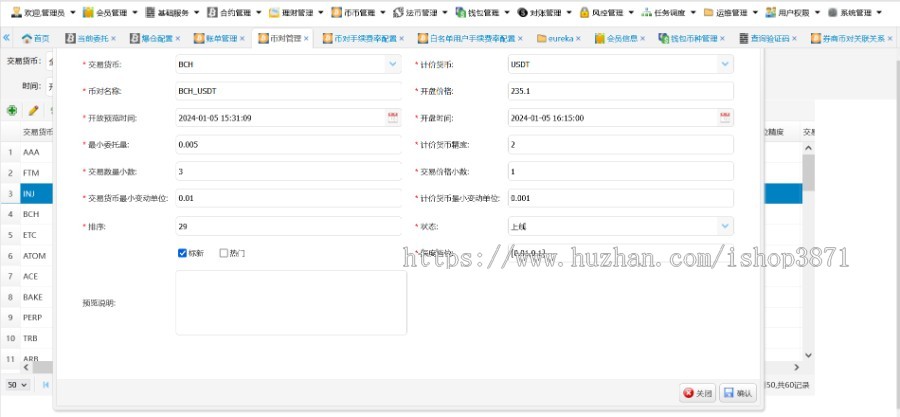Open calendar picker for 开盘时间
Screen dimensions: 900x417
[725, 118]
